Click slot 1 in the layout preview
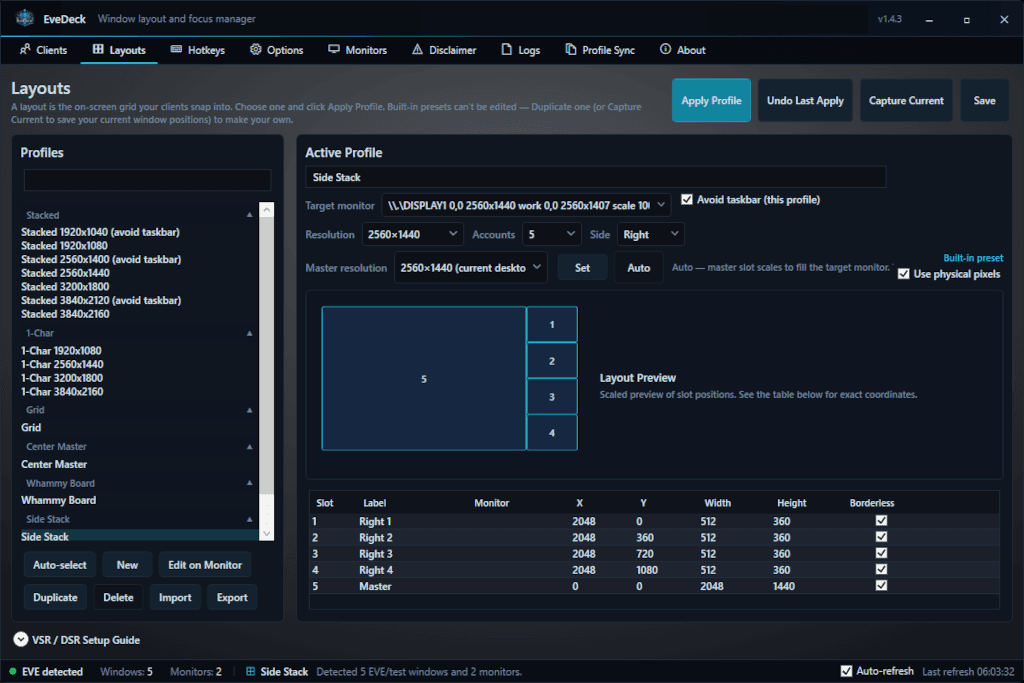1024x683 pixels. [x=552, y=325]
